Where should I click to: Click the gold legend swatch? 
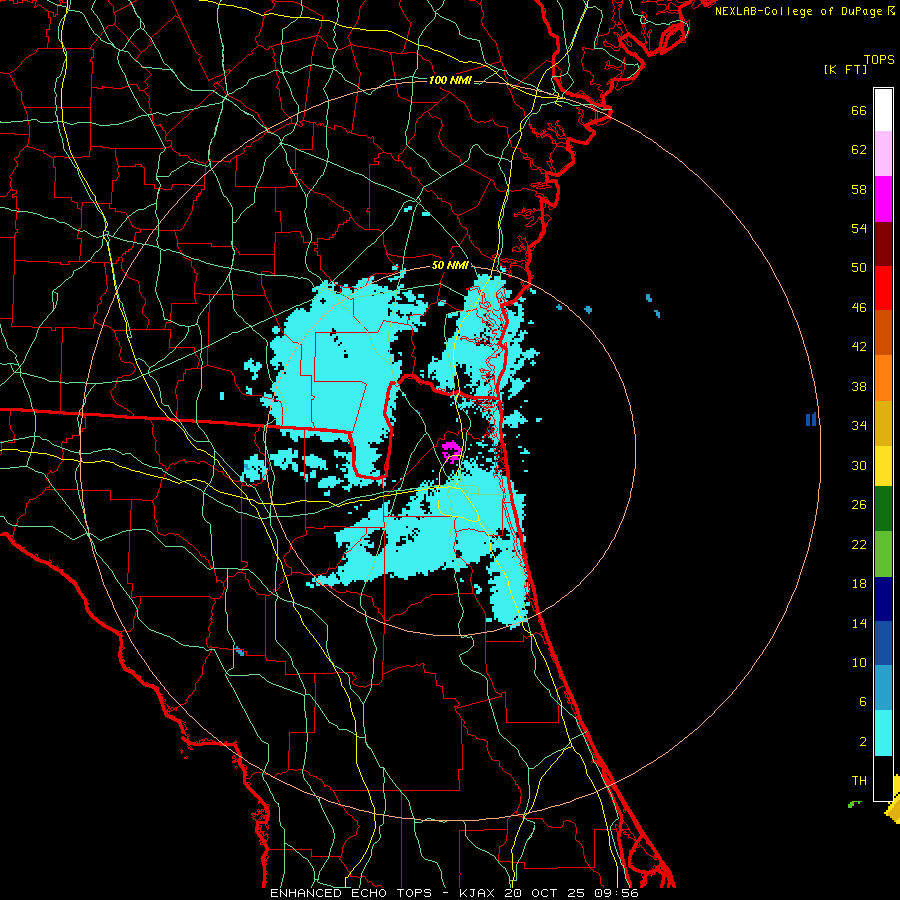coord(883,423)
